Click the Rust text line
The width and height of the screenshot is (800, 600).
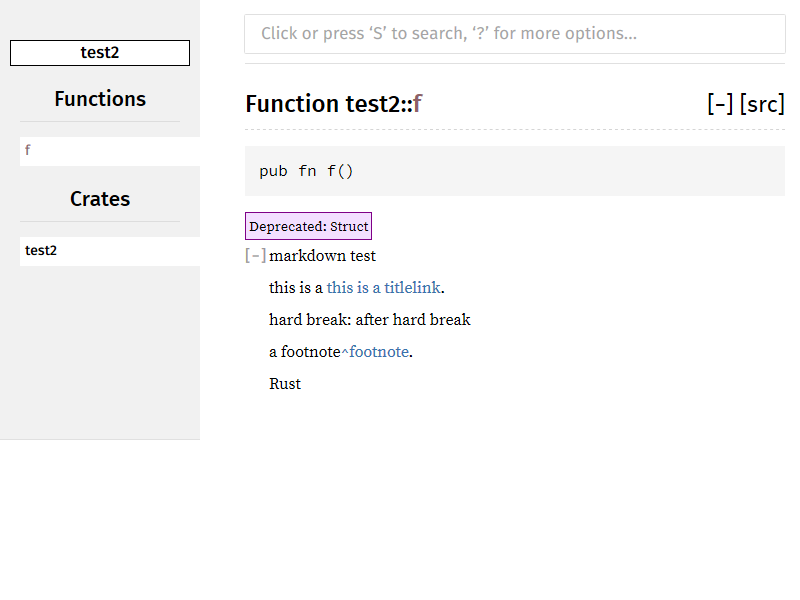(285, 384)
